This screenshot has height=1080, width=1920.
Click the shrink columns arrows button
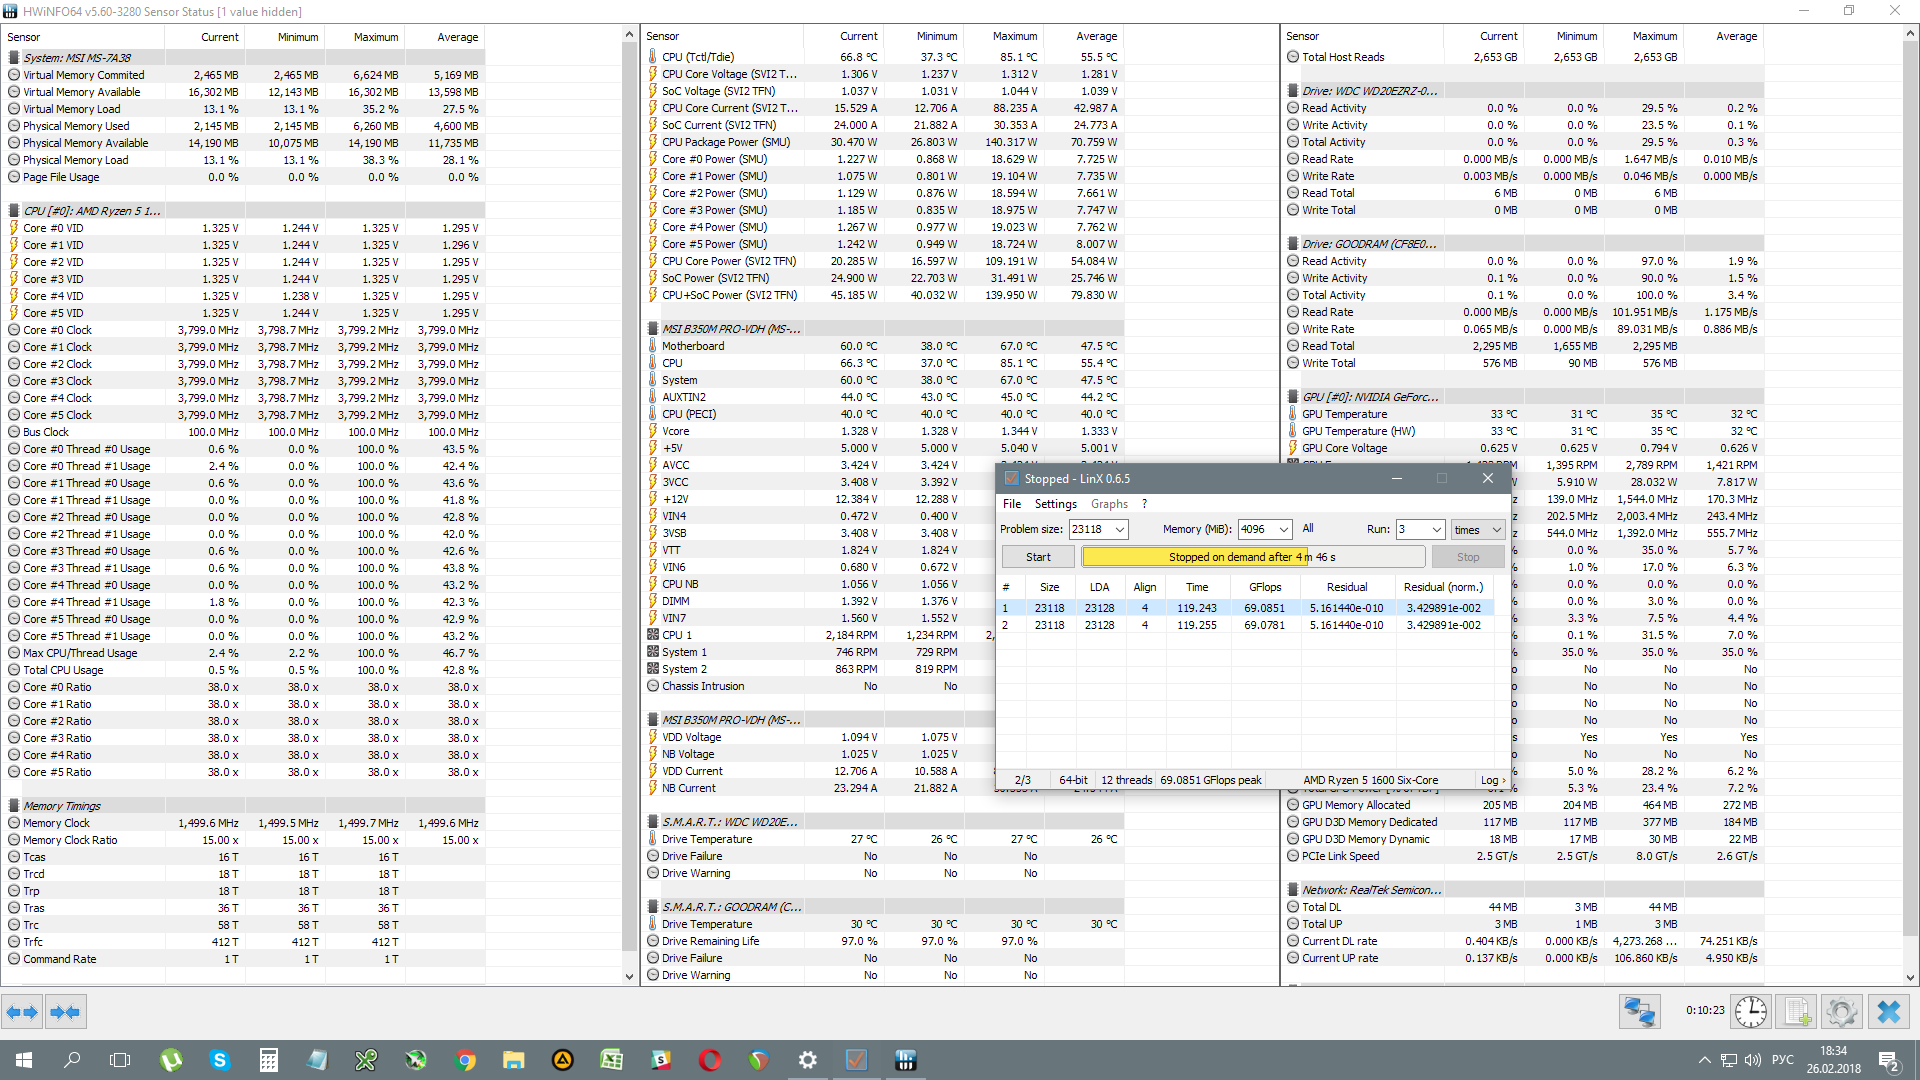pos(65,1012)
